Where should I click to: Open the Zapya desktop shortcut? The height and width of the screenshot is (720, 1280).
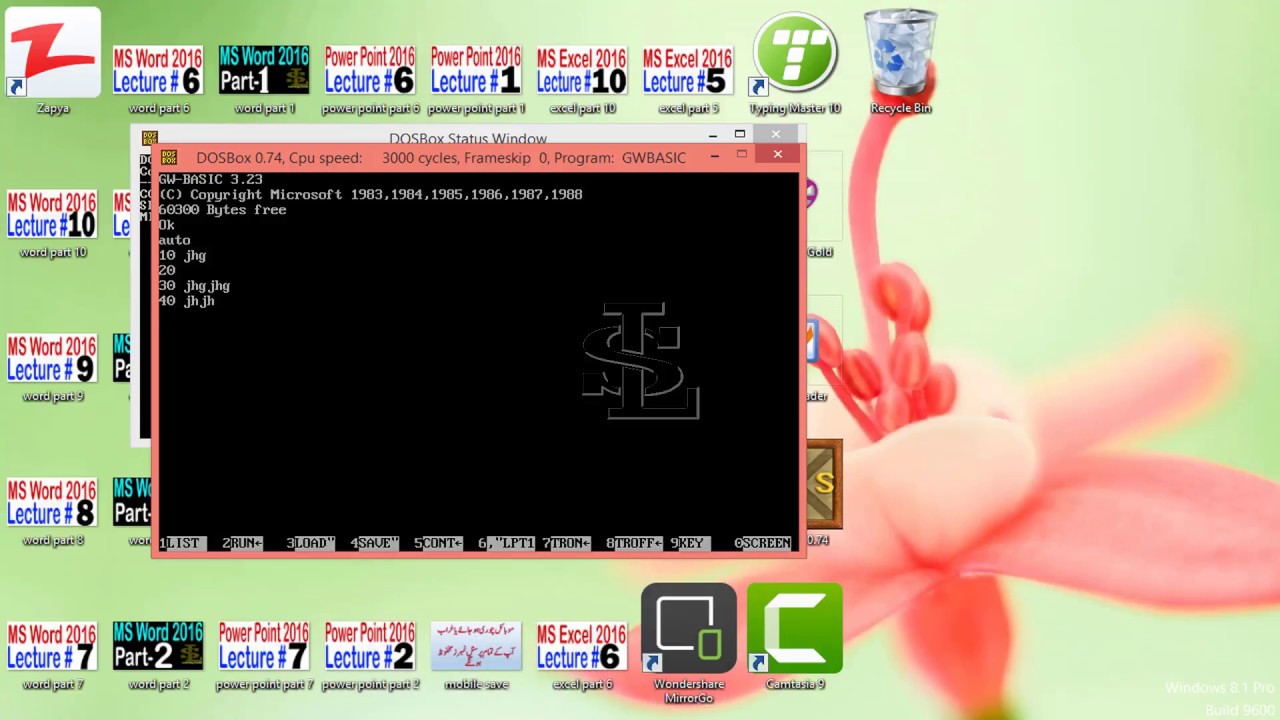pos(53,60)
